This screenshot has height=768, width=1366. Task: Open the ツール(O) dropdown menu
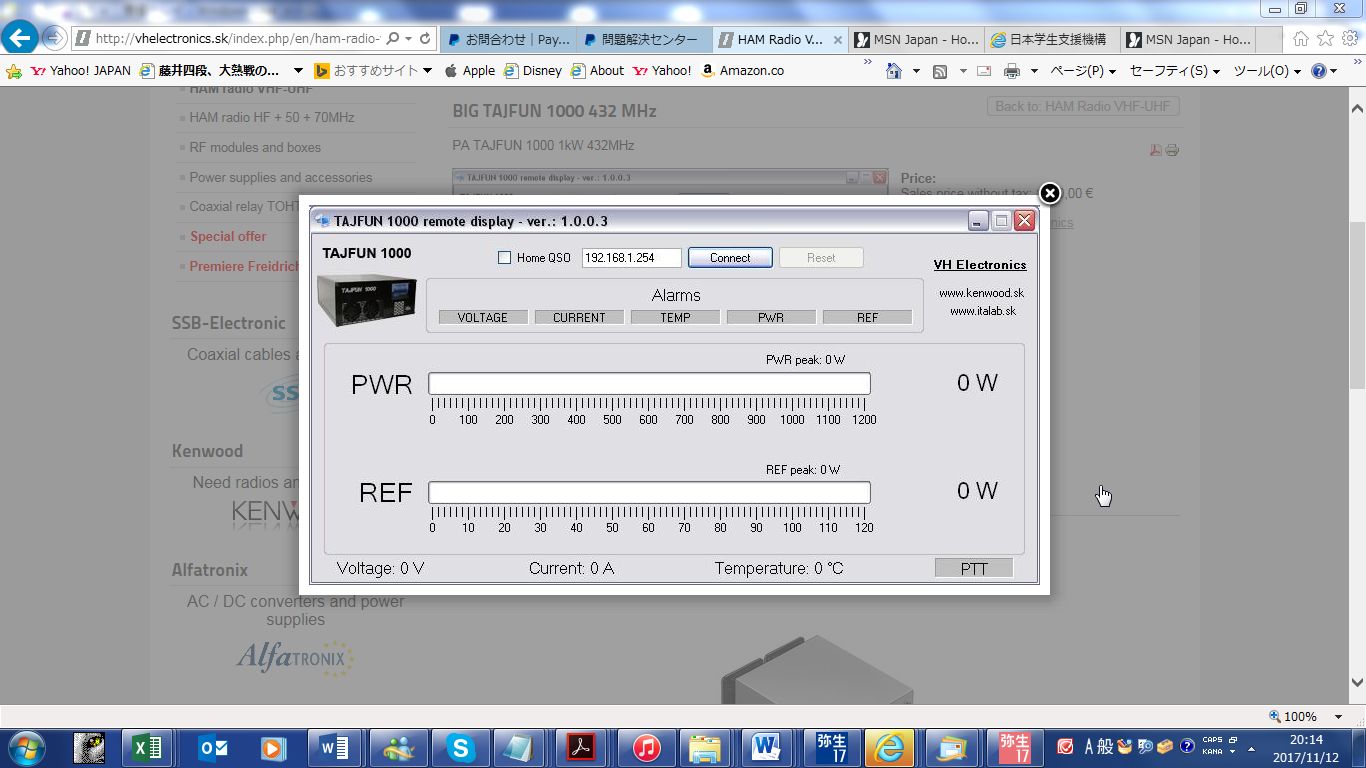coord(1266,71)
